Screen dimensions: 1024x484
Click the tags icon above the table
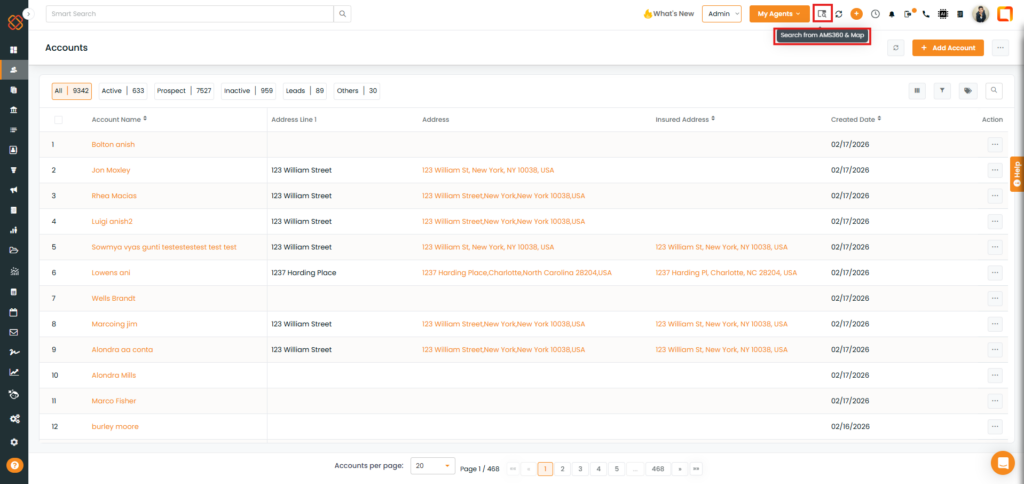tap(967, 90)
